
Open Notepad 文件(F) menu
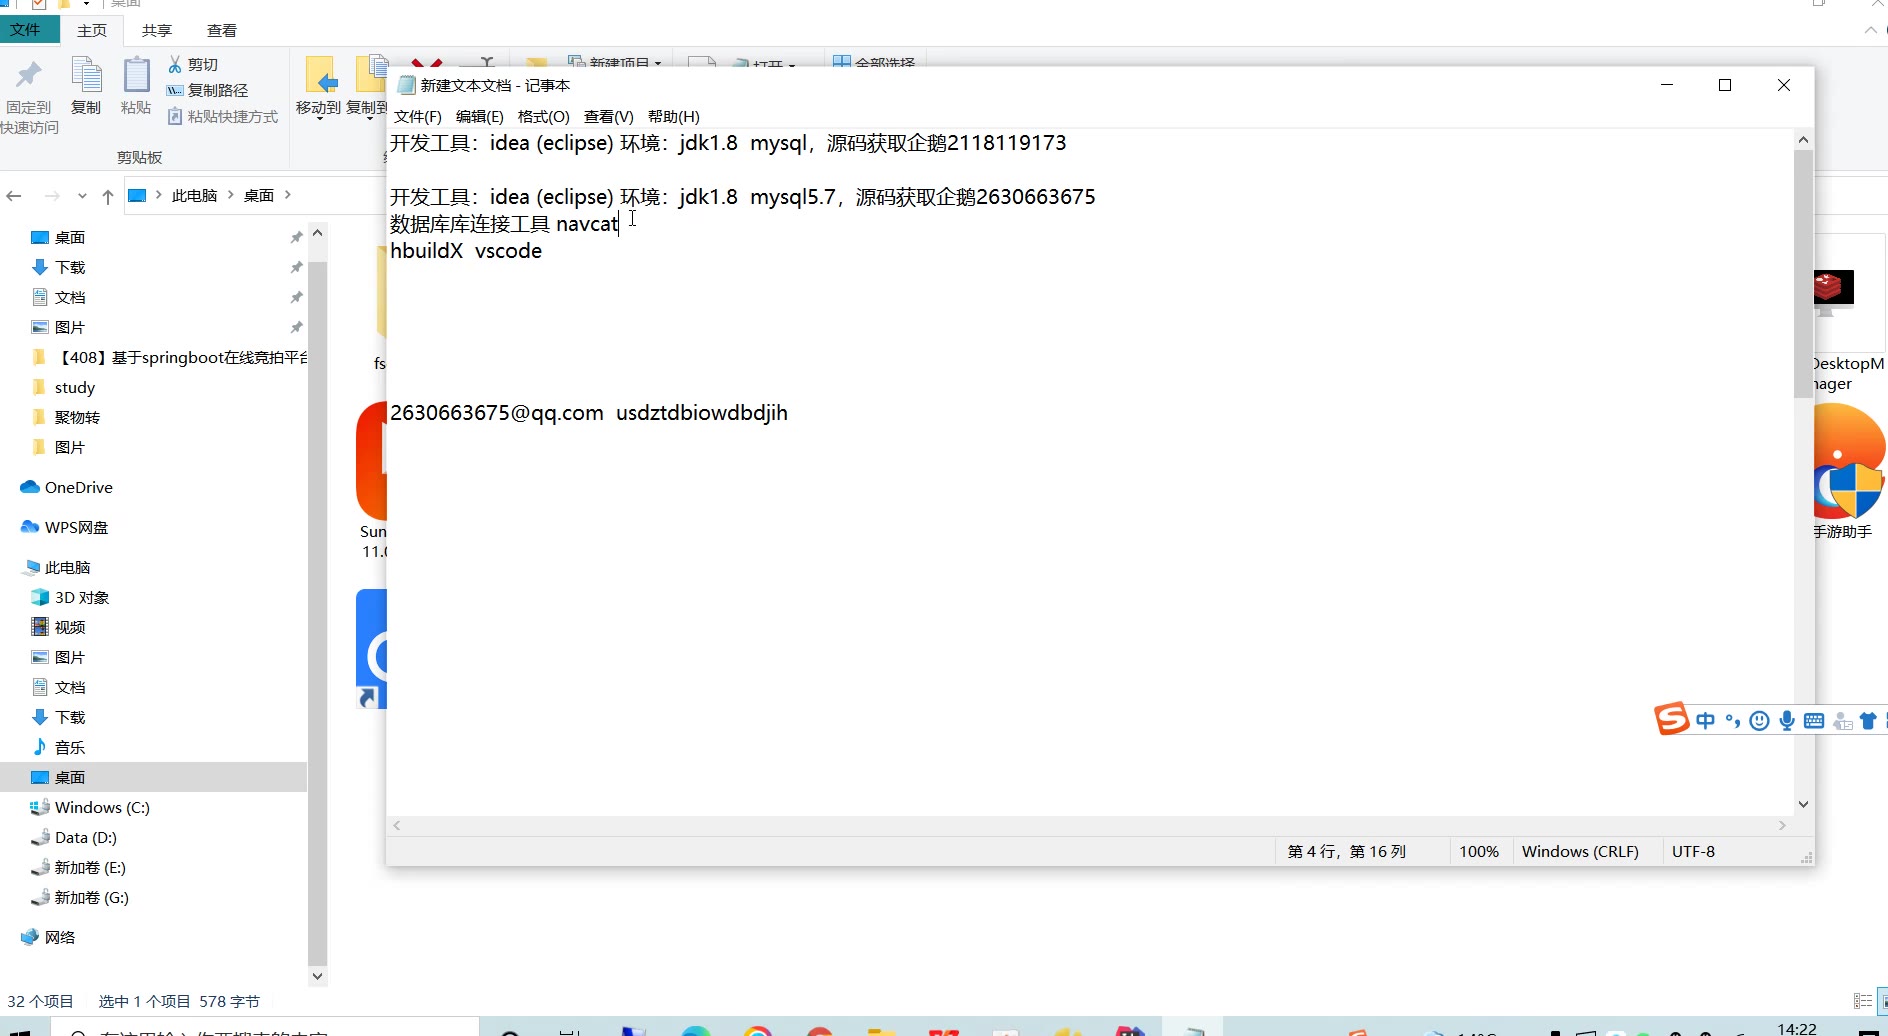[417, 116]
